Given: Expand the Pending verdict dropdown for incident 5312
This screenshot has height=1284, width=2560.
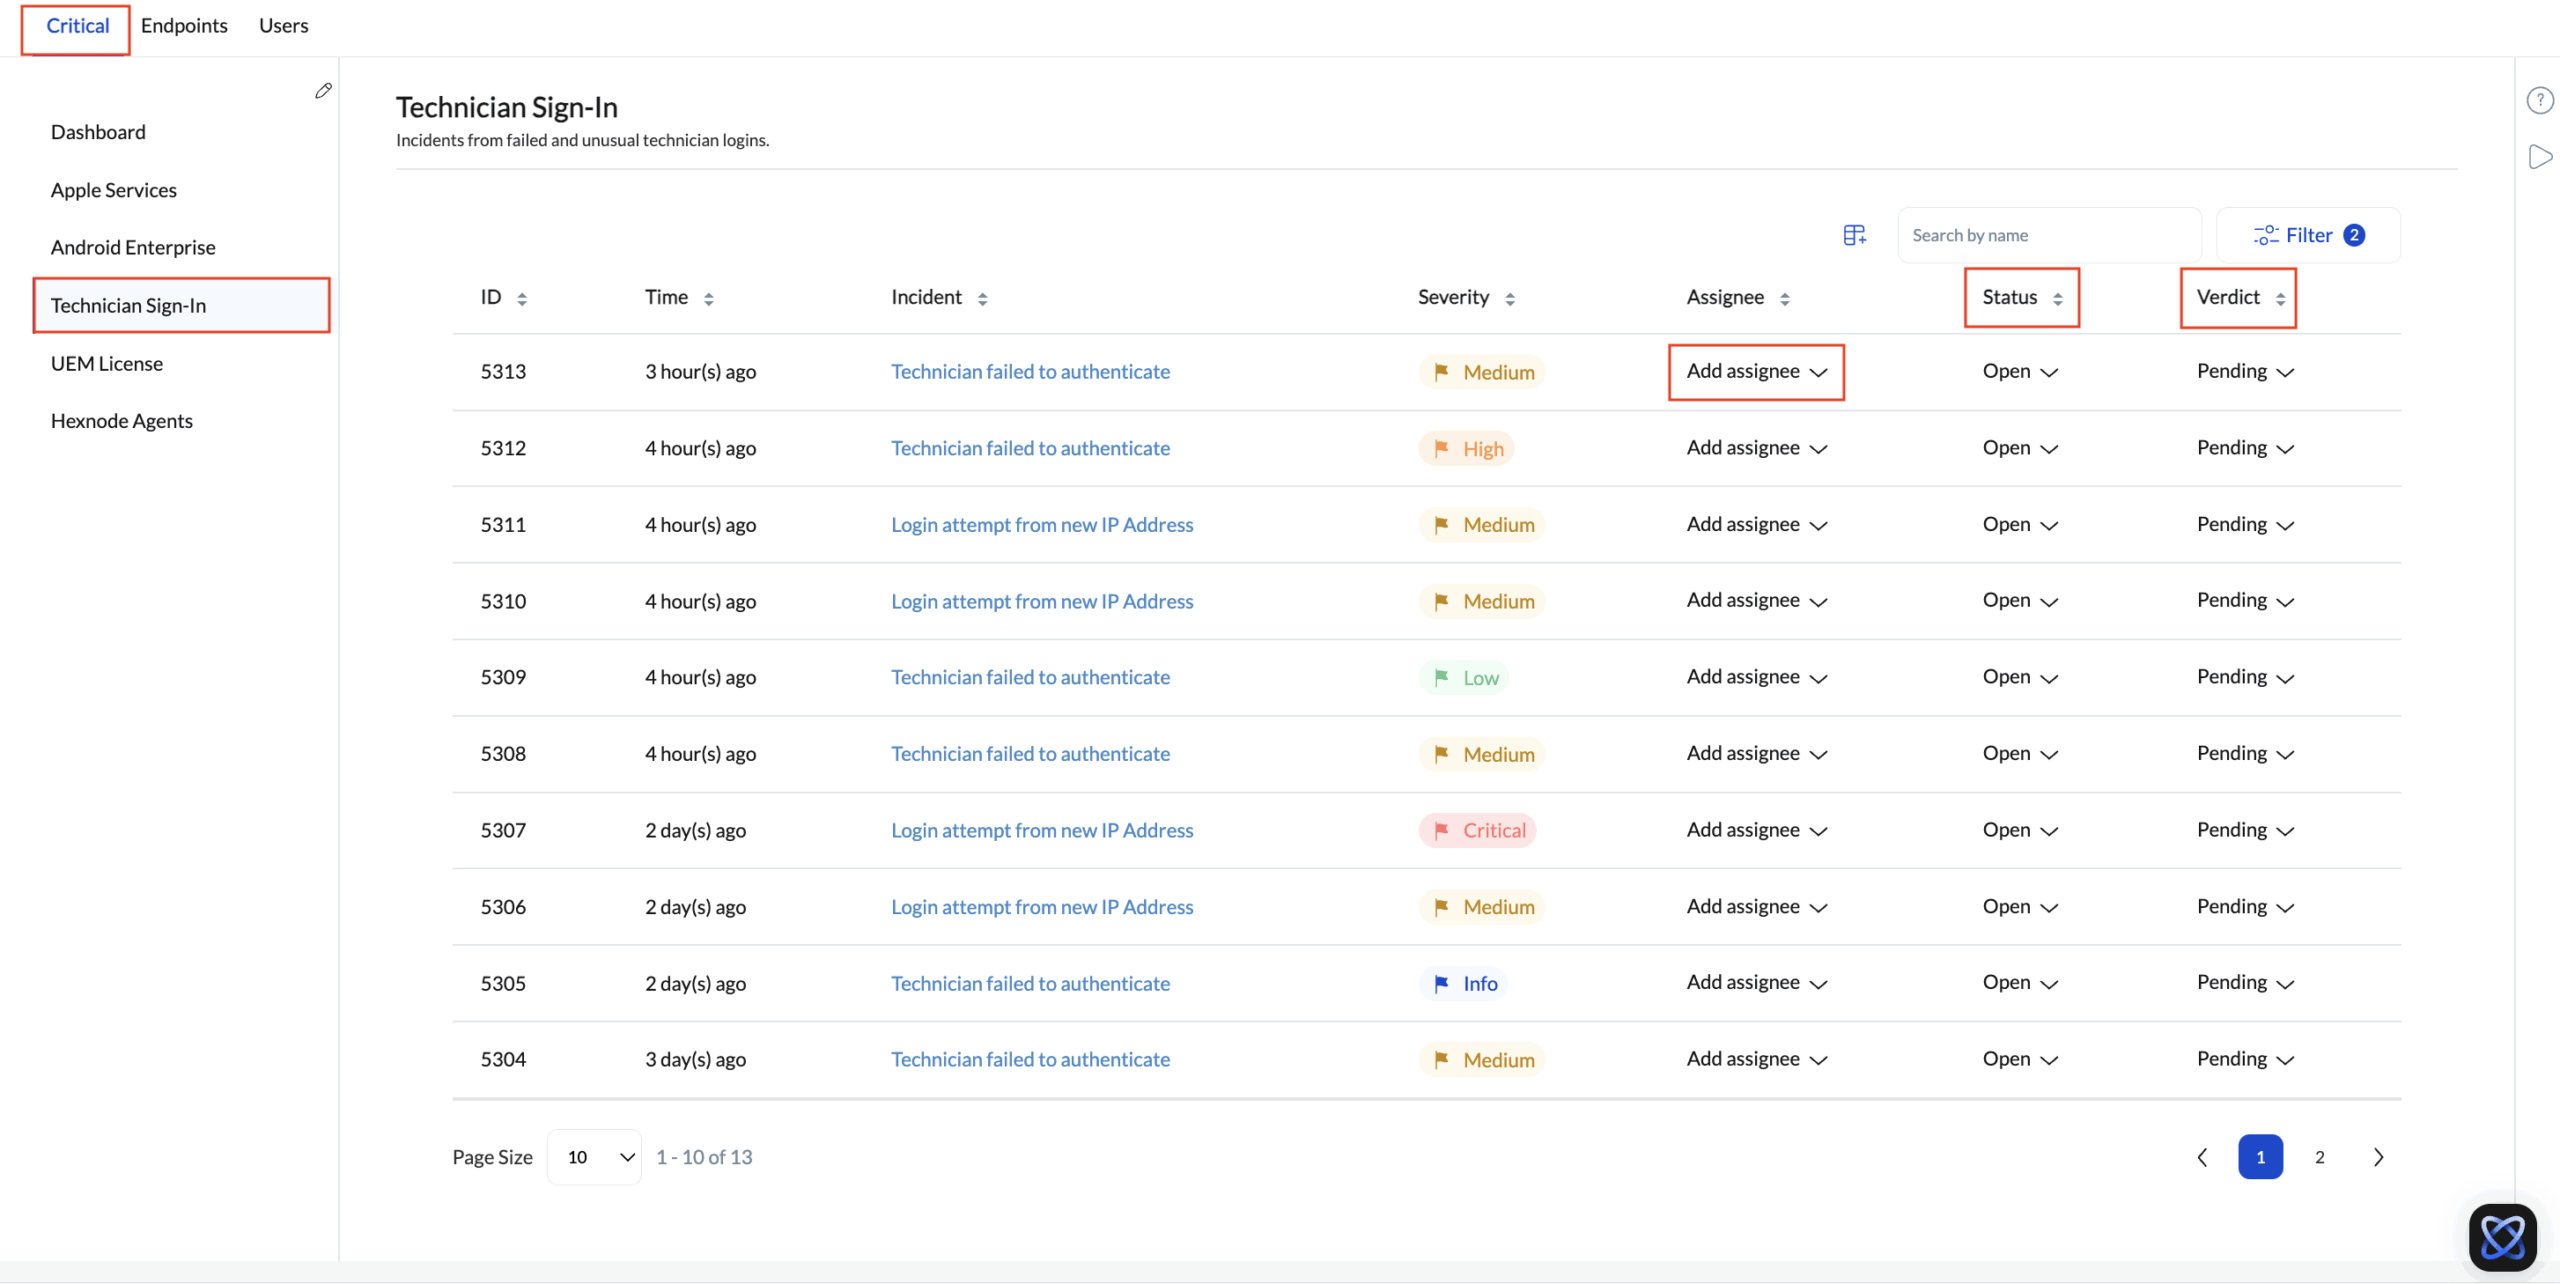Looking at the screenshot, I should click(2245, 447).
